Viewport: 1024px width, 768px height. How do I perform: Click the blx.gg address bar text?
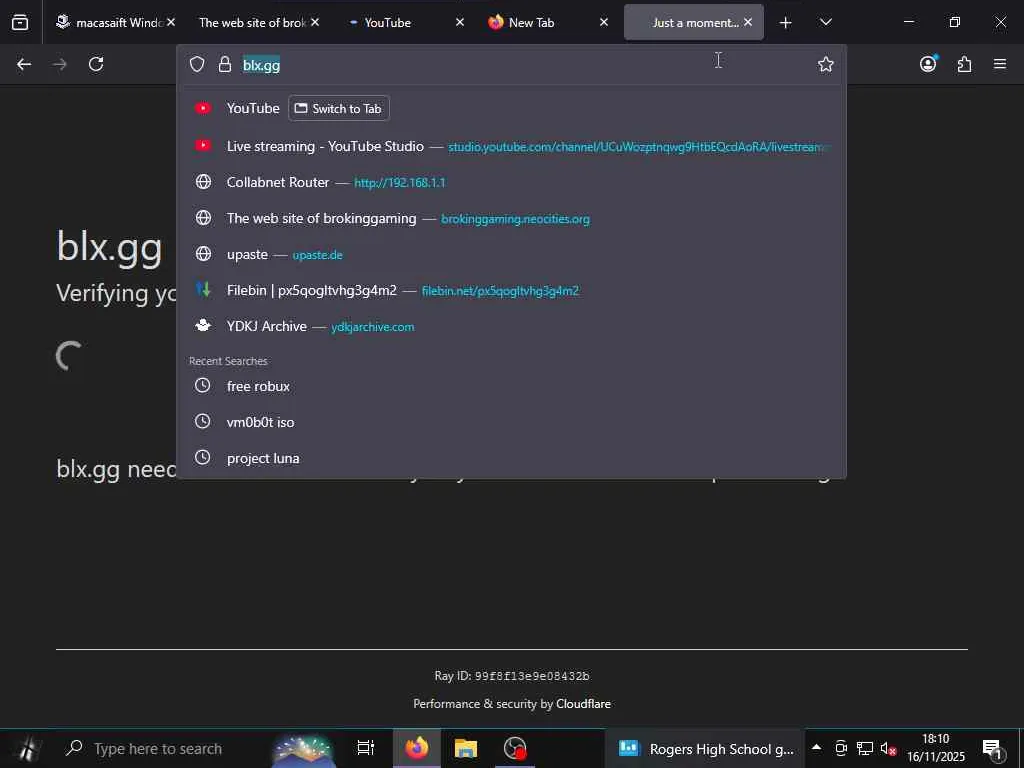[261, 65]
